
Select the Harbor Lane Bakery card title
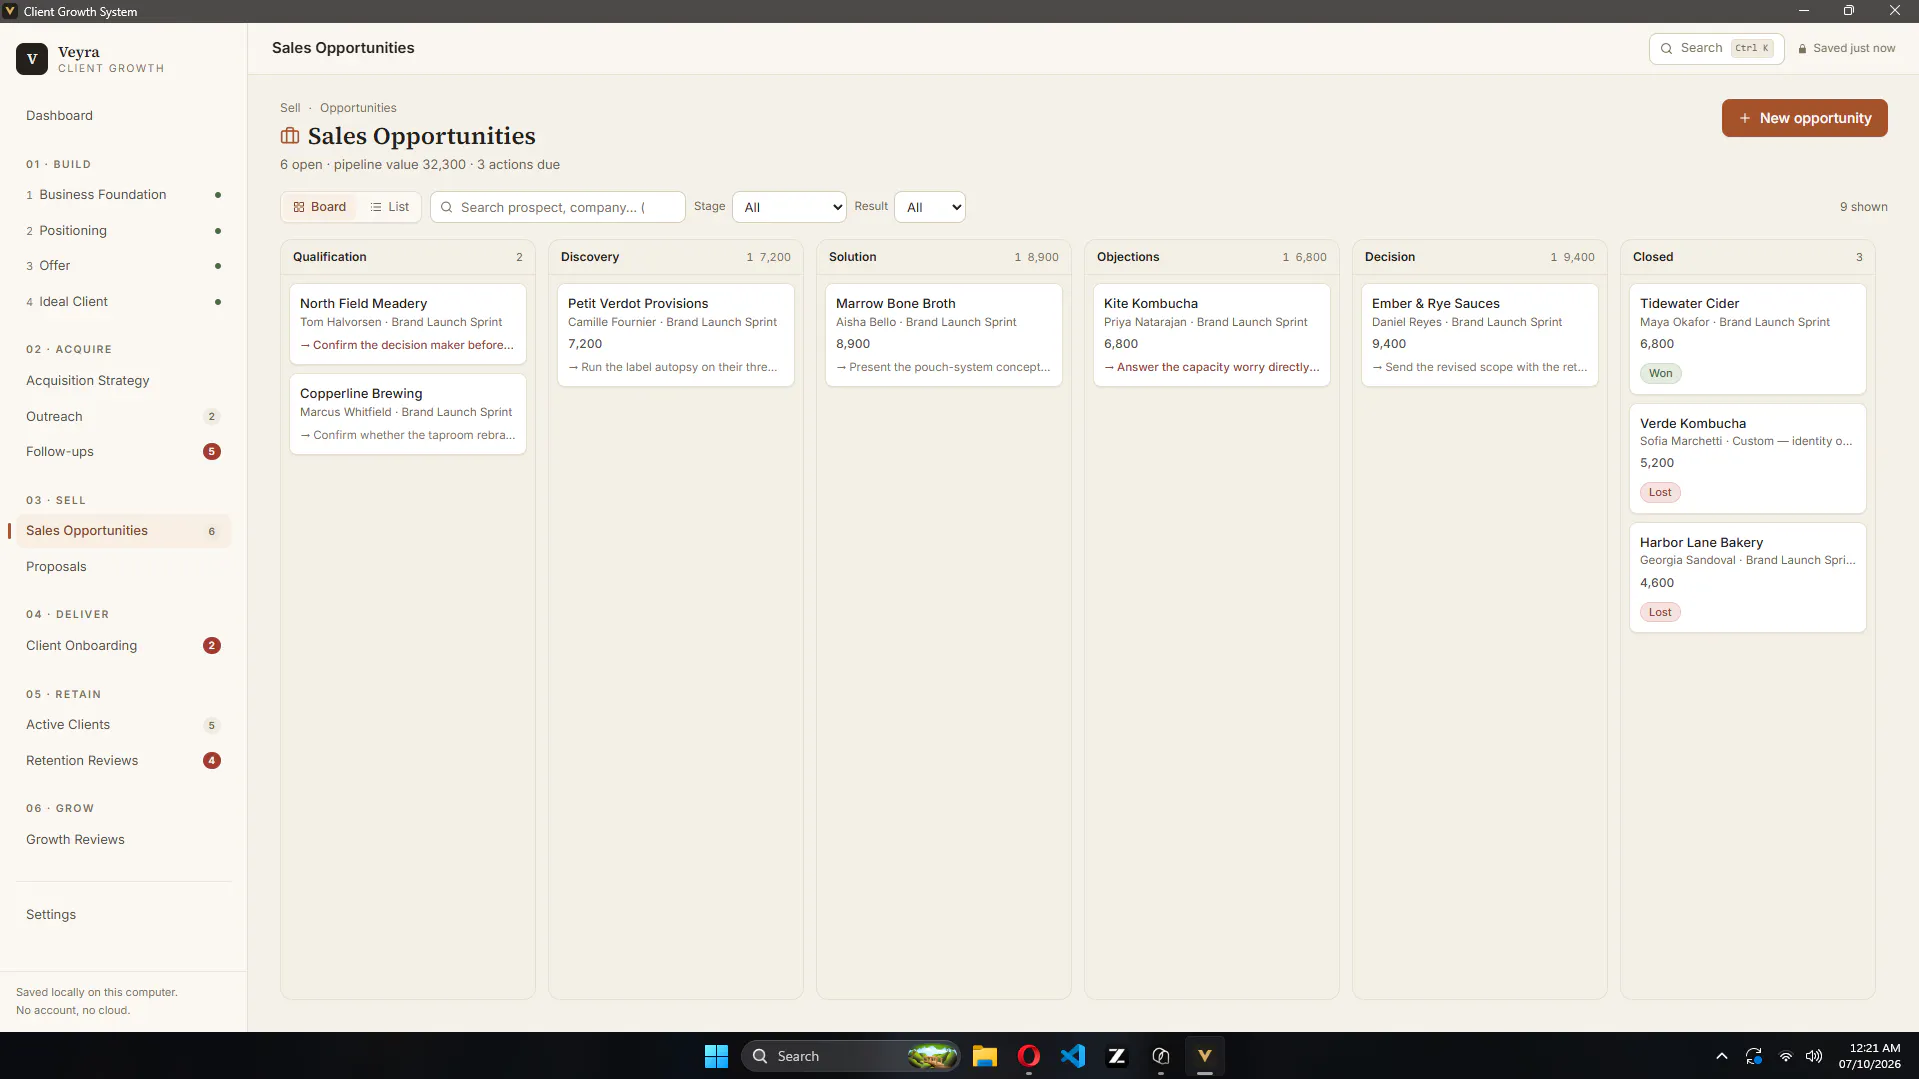[1701, 543]
